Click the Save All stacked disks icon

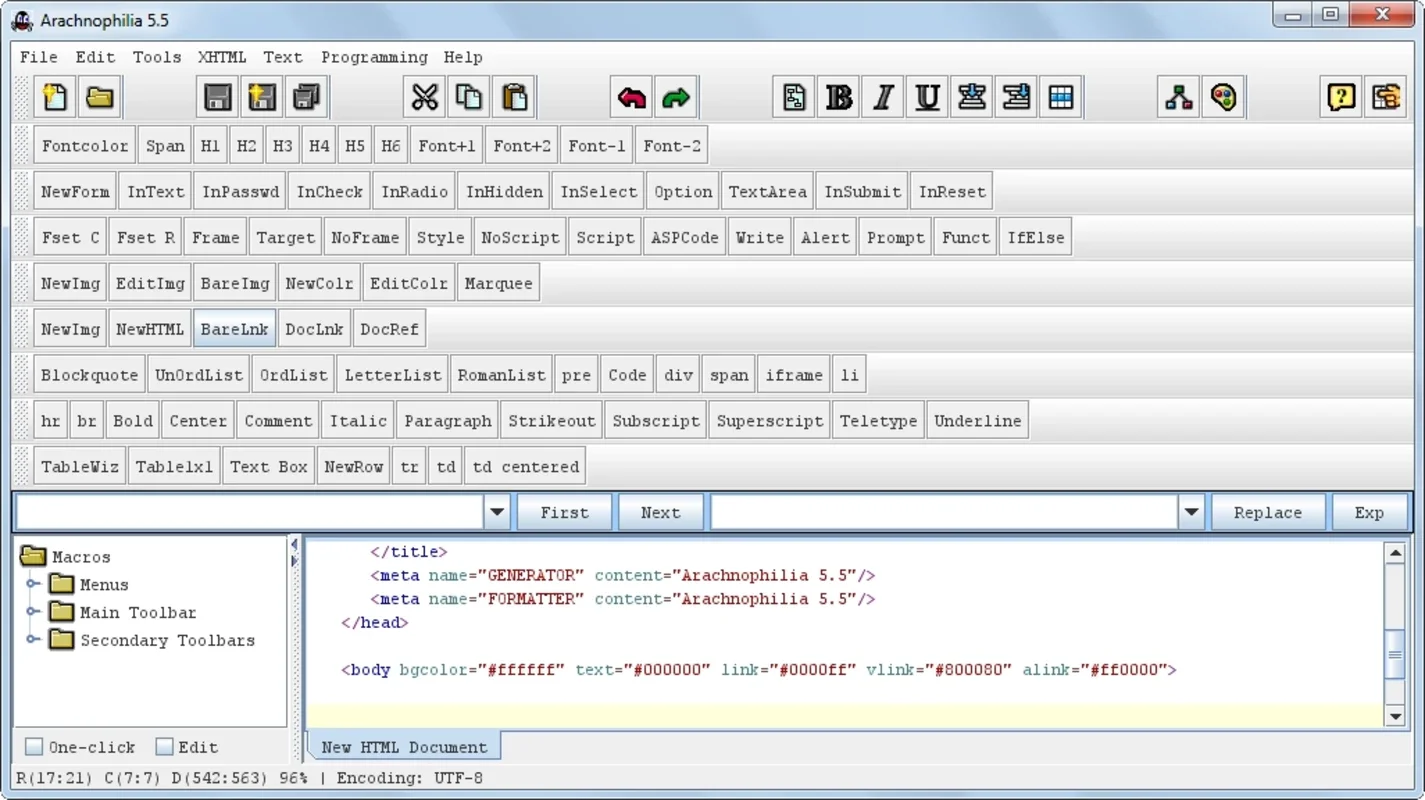tap(307, 97)
